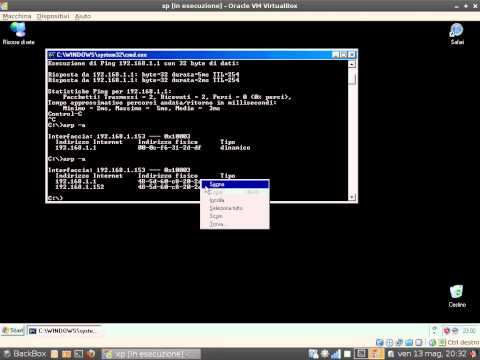
Task: Click the console vertical scrollbar thumb
Action: (352, 79)
